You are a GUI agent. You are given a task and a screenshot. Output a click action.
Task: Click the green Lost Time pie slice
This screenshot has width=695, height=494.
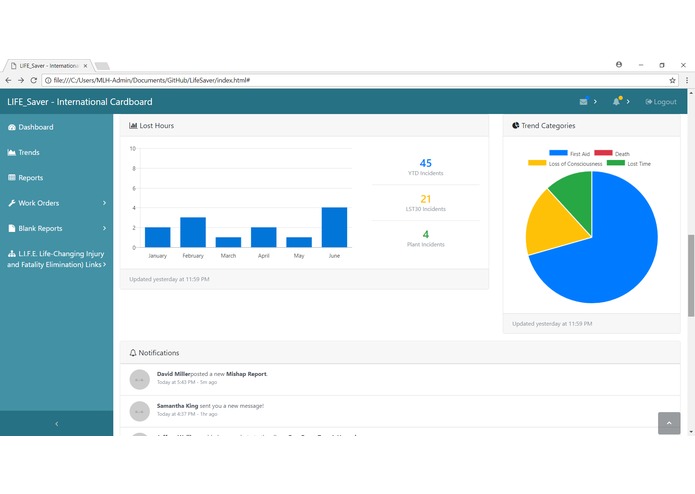pyautogui.click(x=575, y=195)
